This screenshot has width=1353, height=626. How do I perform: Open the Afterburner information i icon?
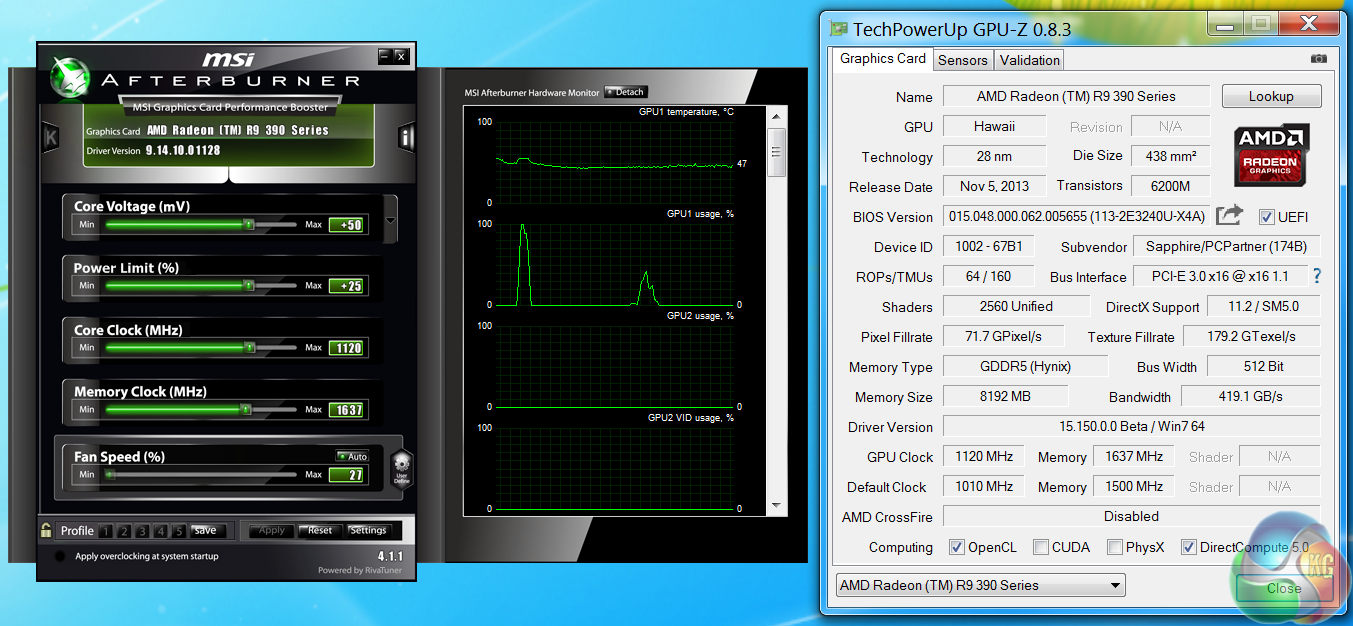tap(406, 137)
